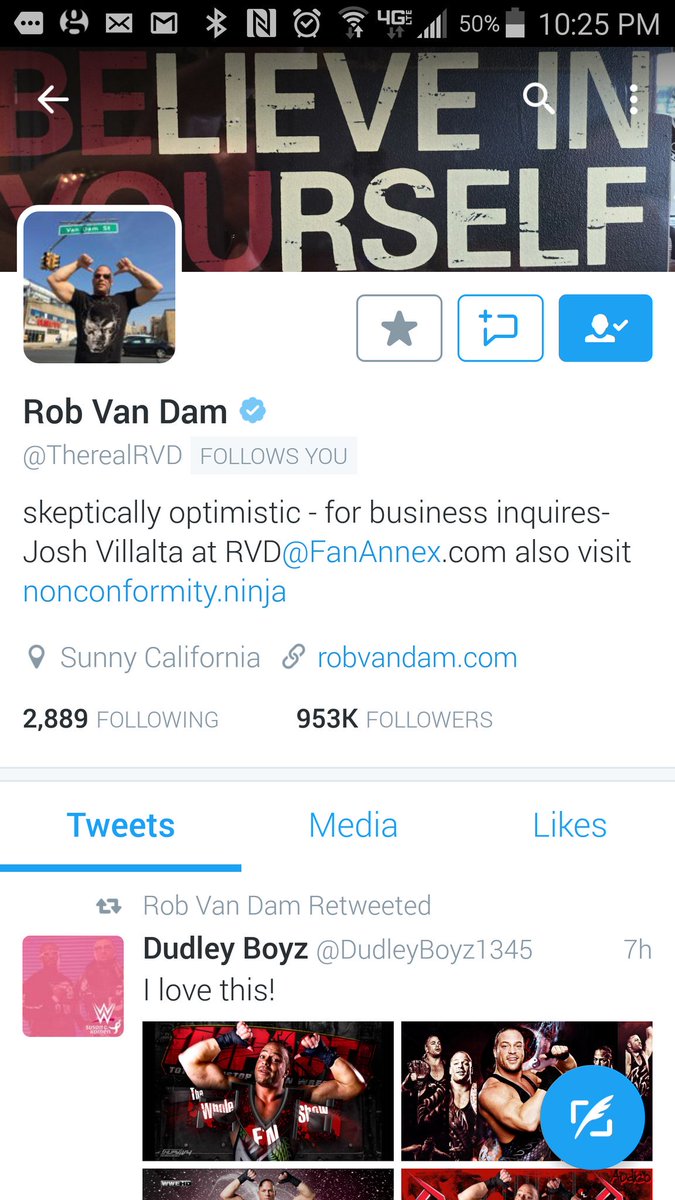Screen dimensions: 675x1200
Task: Open the Dudley Boyz avatar thumbnail
Action: click(x=73, y=986)
